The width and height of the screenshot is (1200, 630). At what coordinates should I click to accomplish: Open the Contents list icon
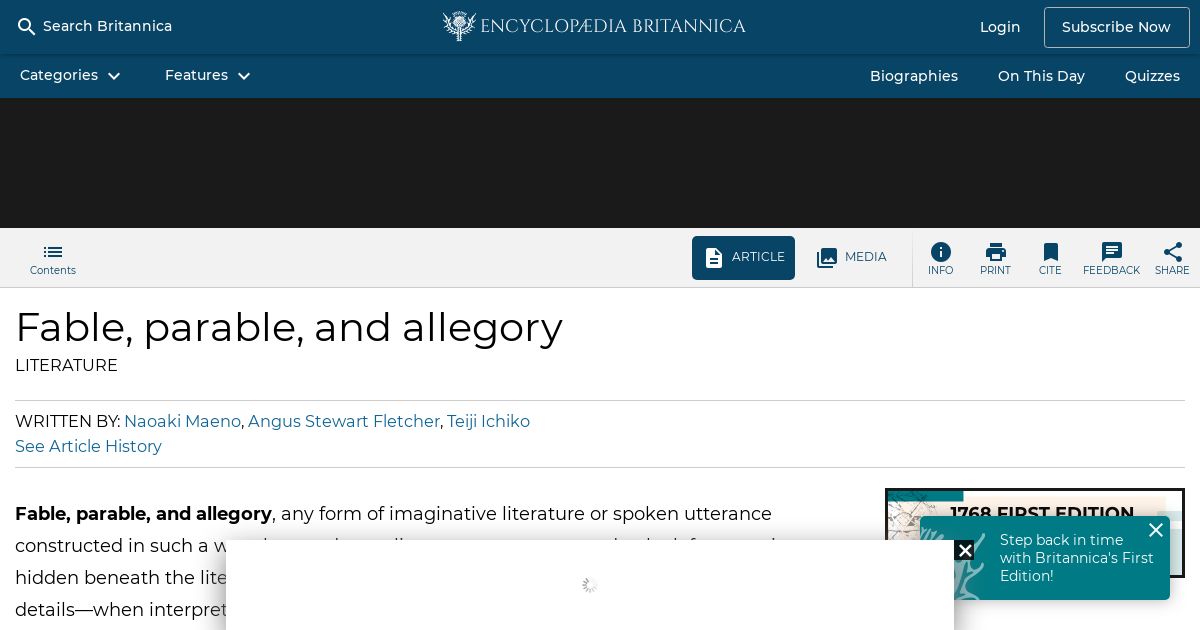pos(53,252)
